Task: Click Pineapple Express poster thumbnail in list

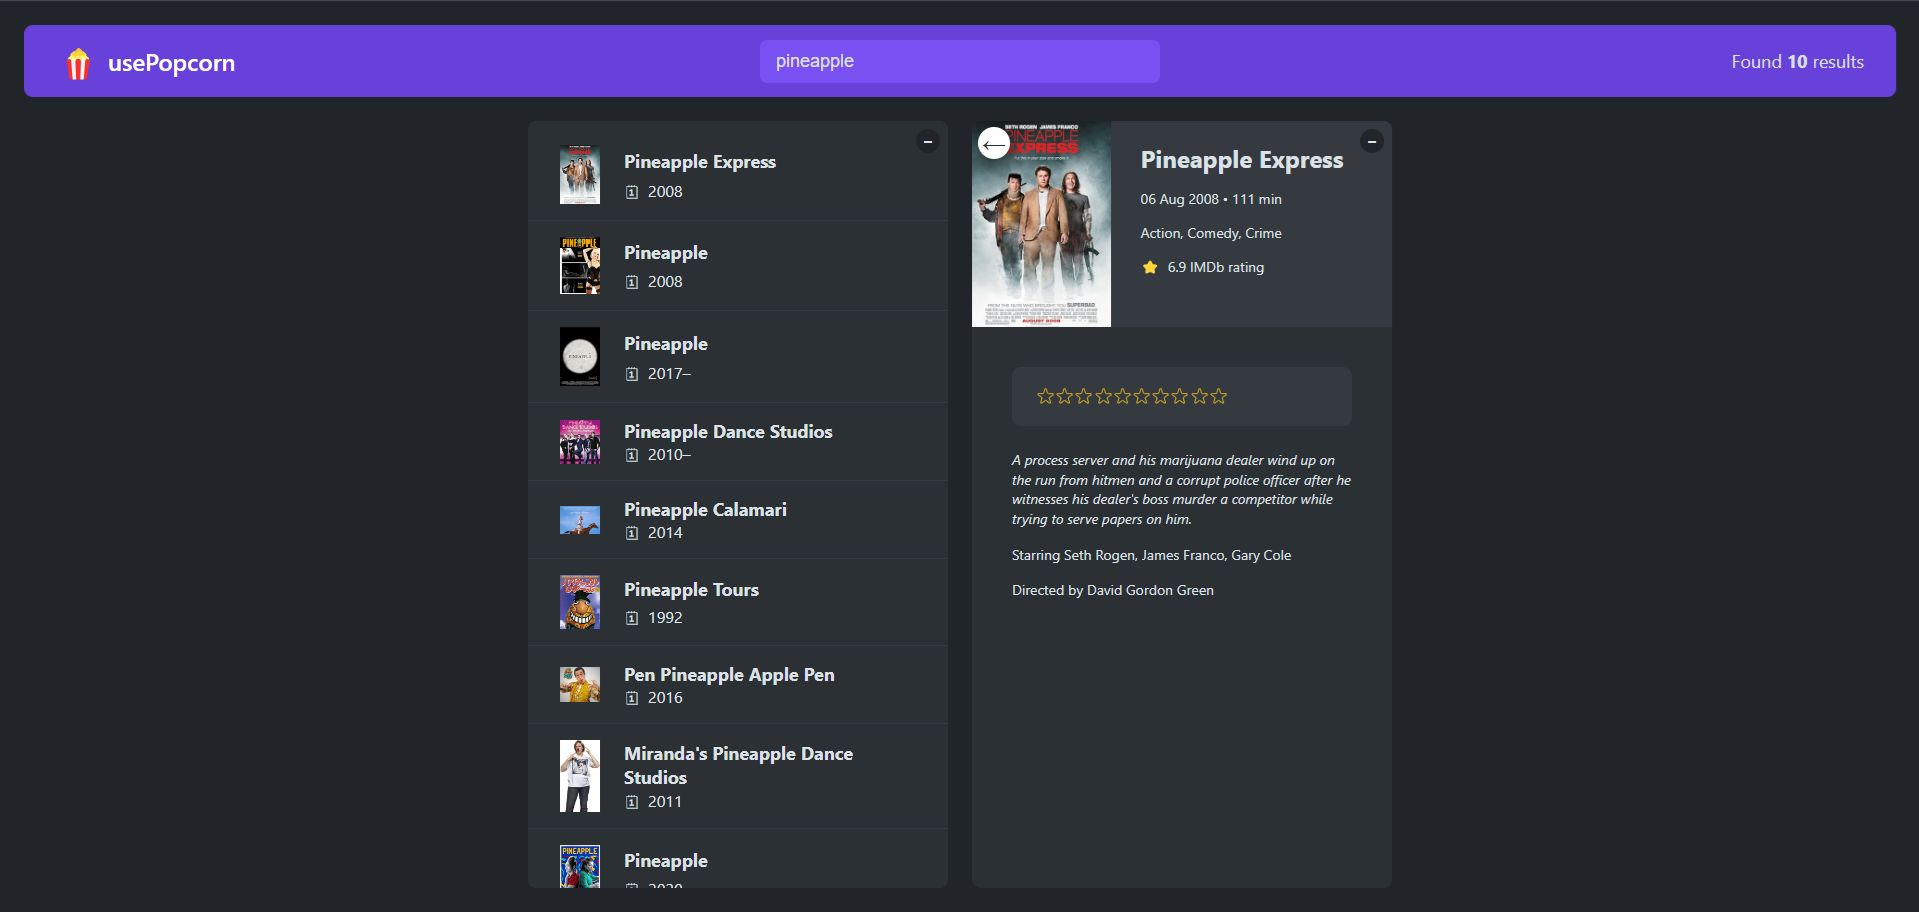Action: coord(580,175)
